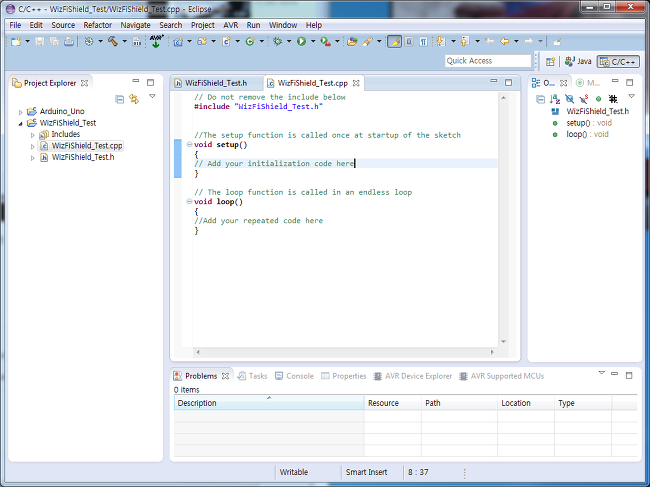Screen dimensions: 650x487
Task: Toggle Block Selection Mode button
Action: (409, 41)
